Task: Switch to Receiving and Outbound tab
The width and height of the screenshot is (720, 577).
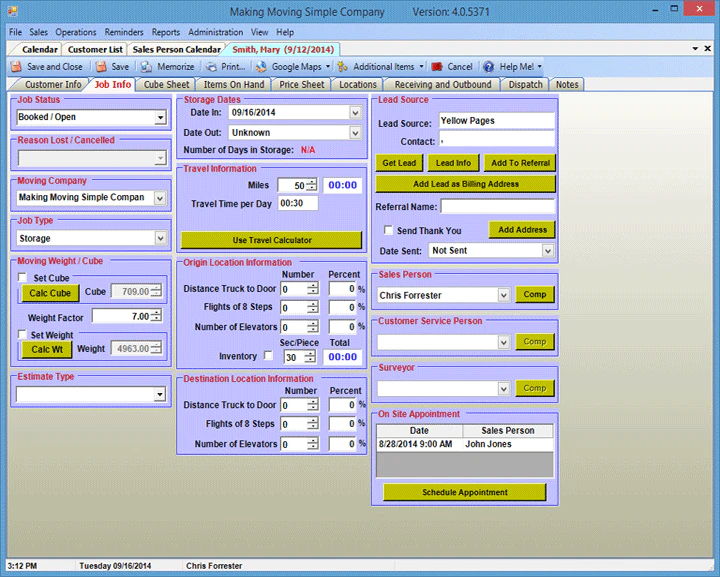Action: pos(443,84)
